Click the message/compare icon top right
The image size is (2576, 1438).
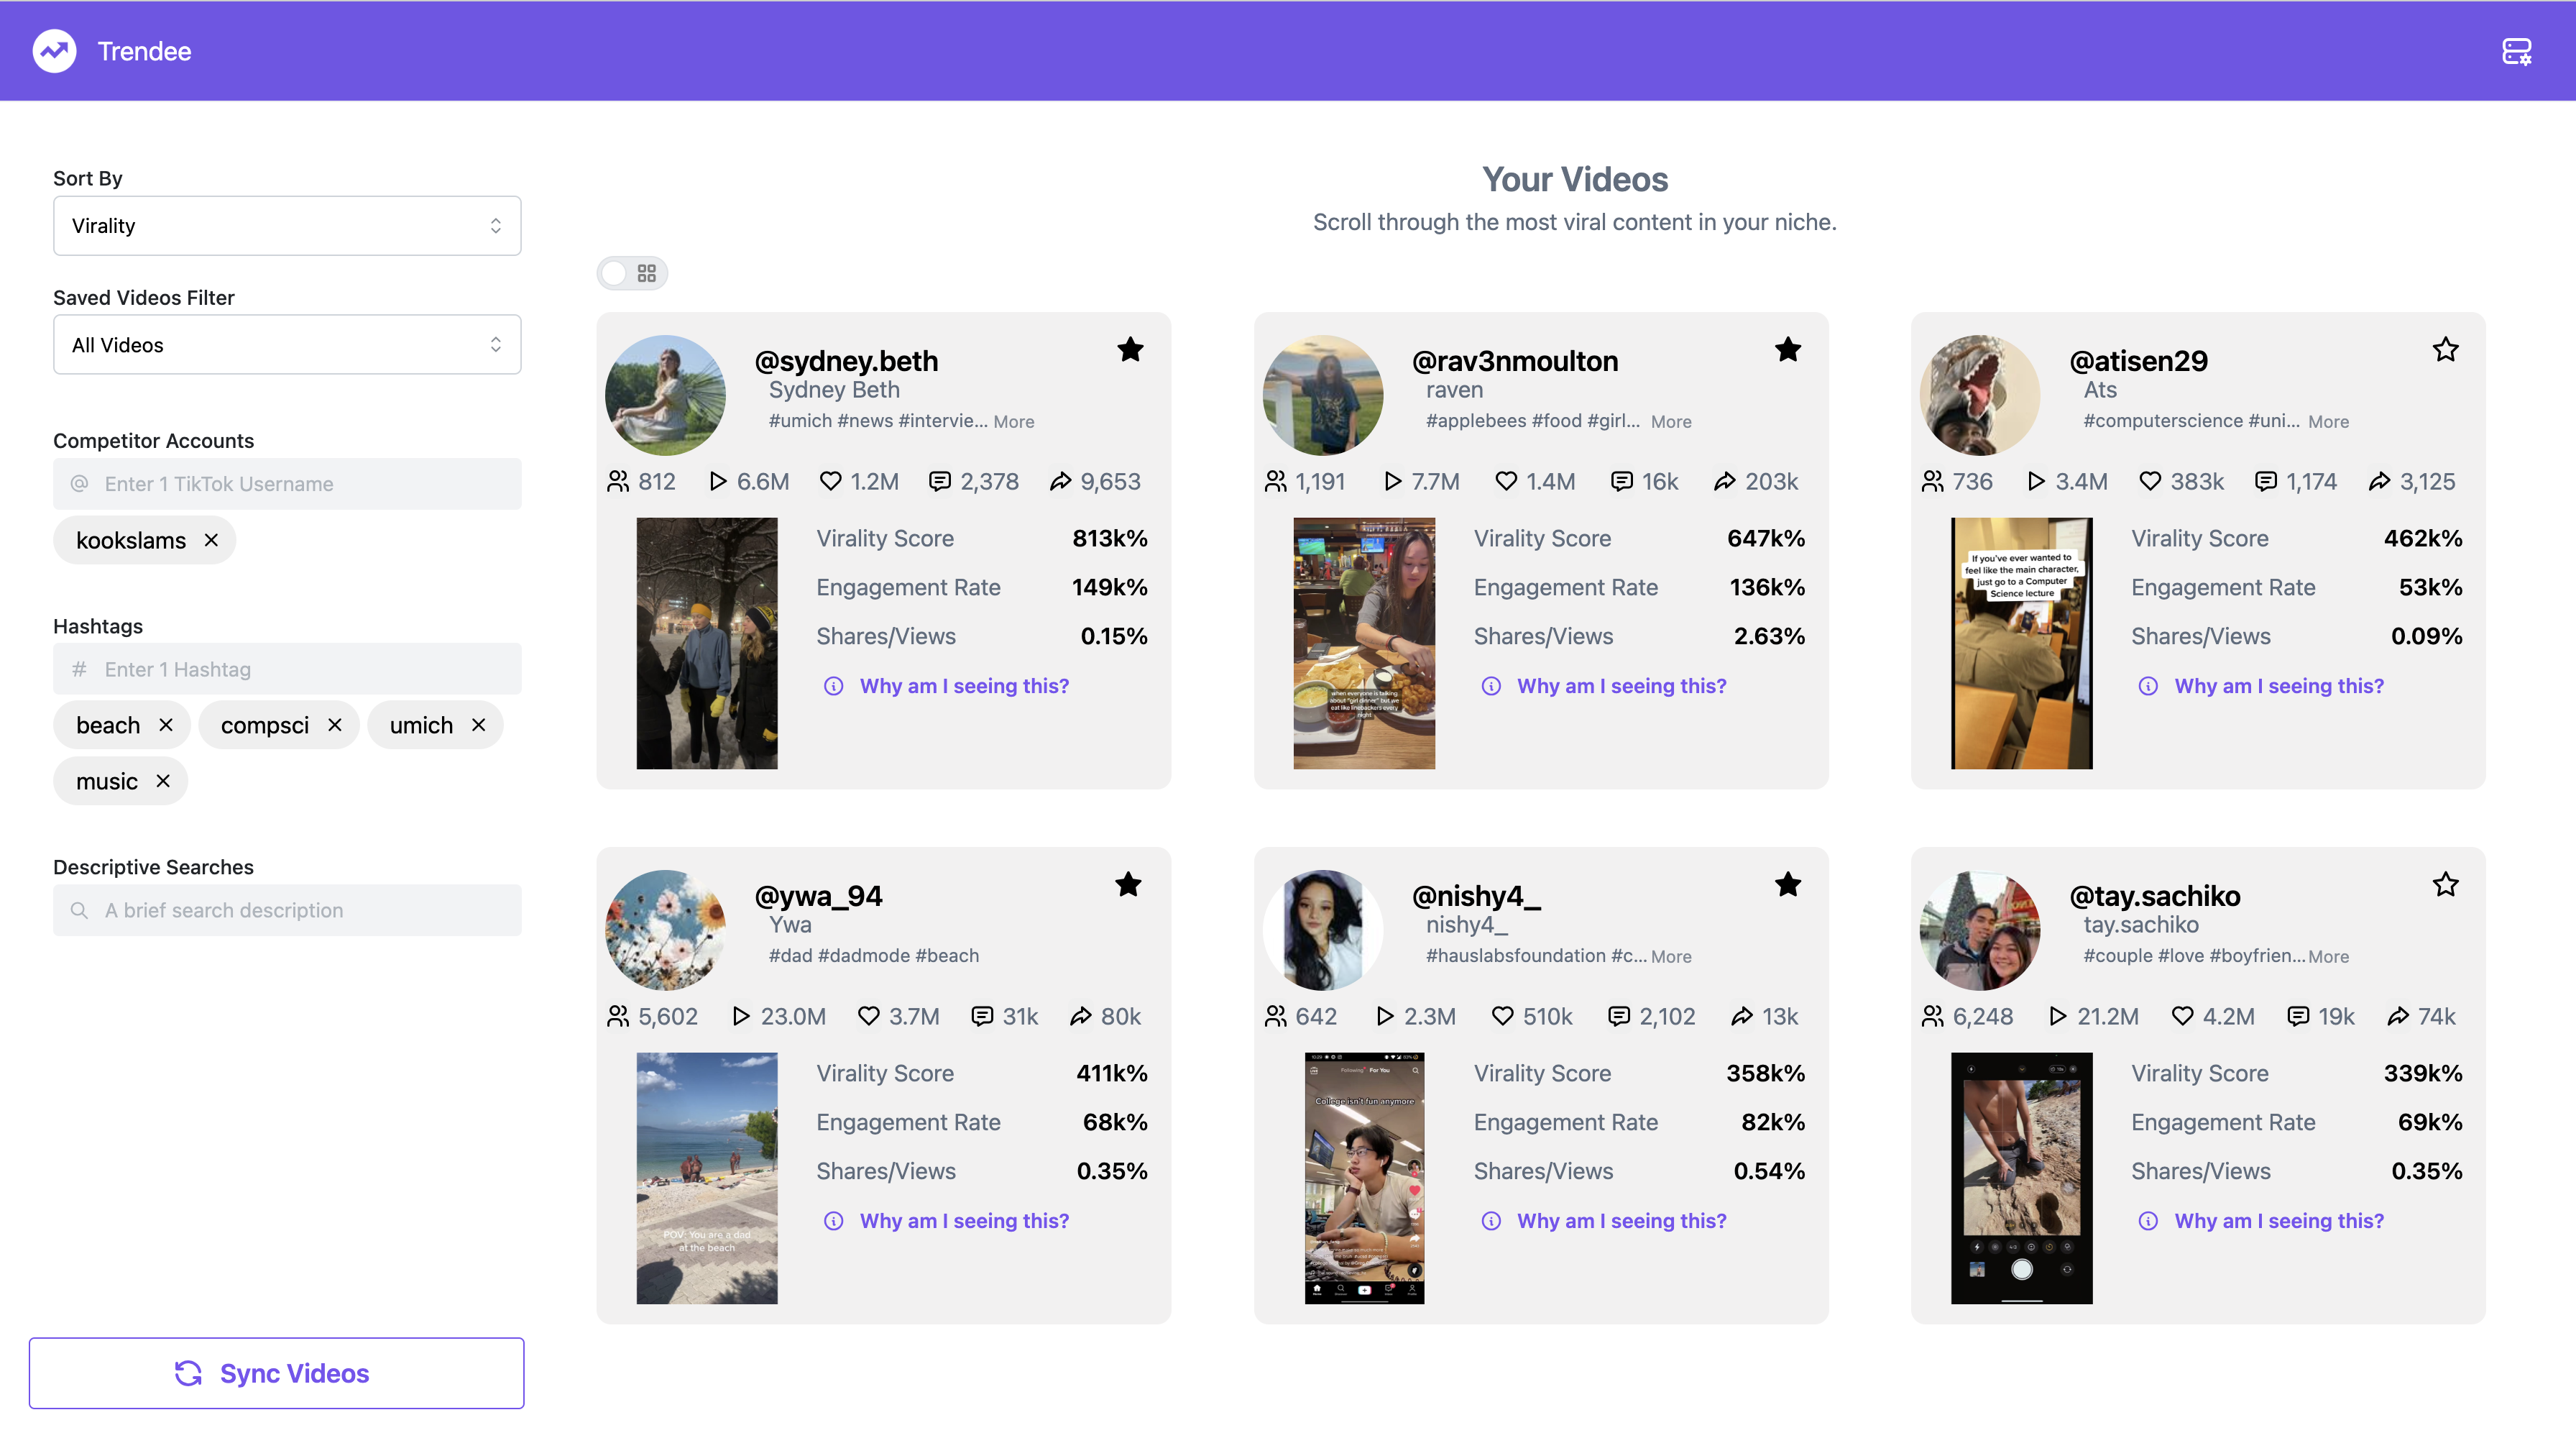[2518, 51]
